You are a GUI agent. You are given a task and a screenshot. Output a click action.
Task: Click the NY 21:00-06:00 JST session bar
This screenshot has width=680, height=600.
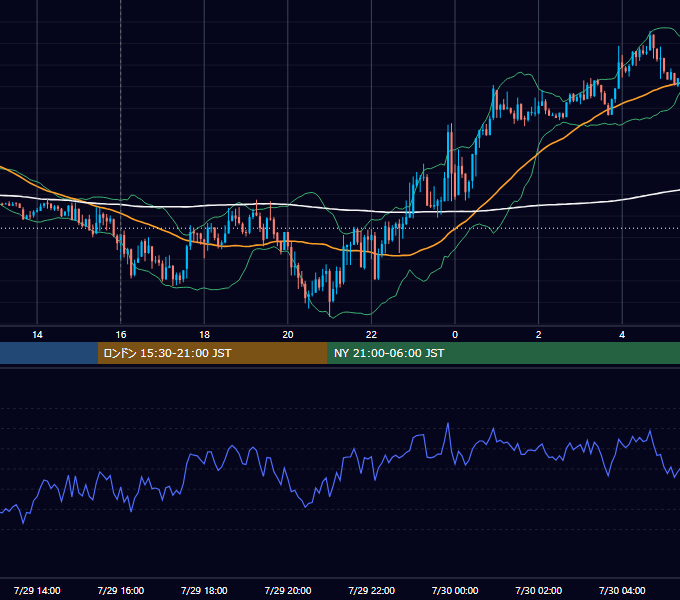[x=503, y=353]
